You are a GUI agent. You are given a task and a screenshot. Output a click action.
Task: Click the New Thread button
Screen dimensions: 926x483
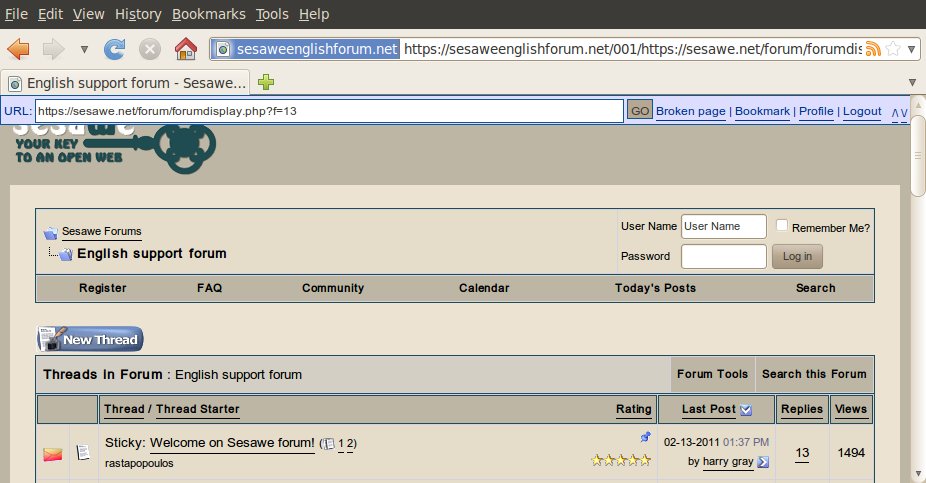90,339
